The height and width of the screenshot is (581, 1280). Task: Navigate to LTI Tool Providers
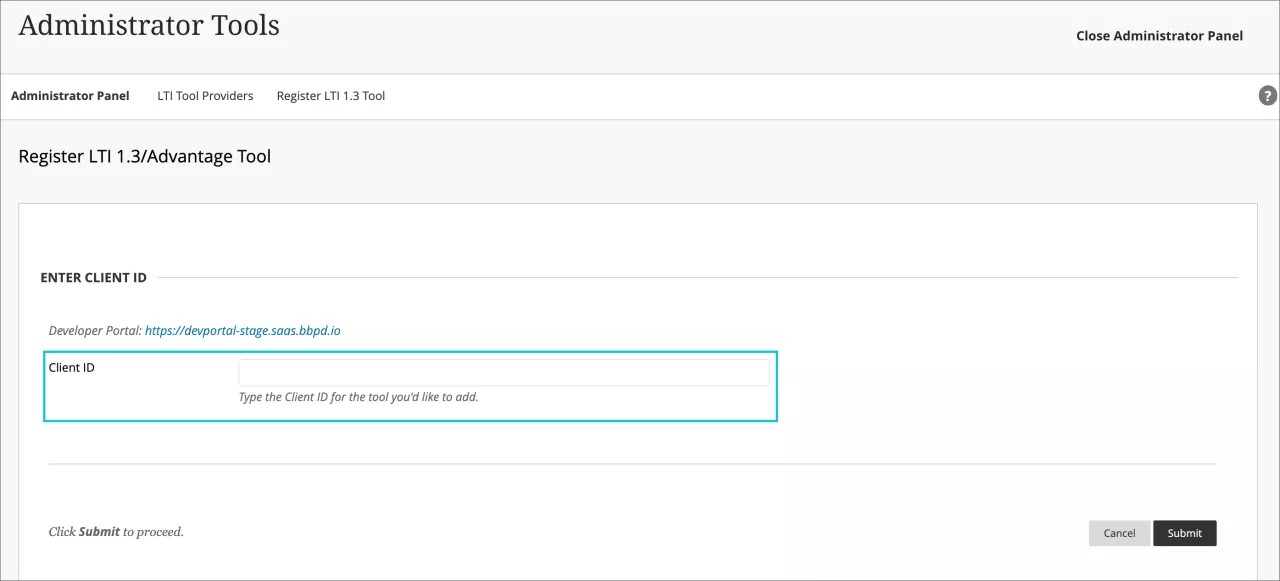pyautogui.click(x=204, y=95)
